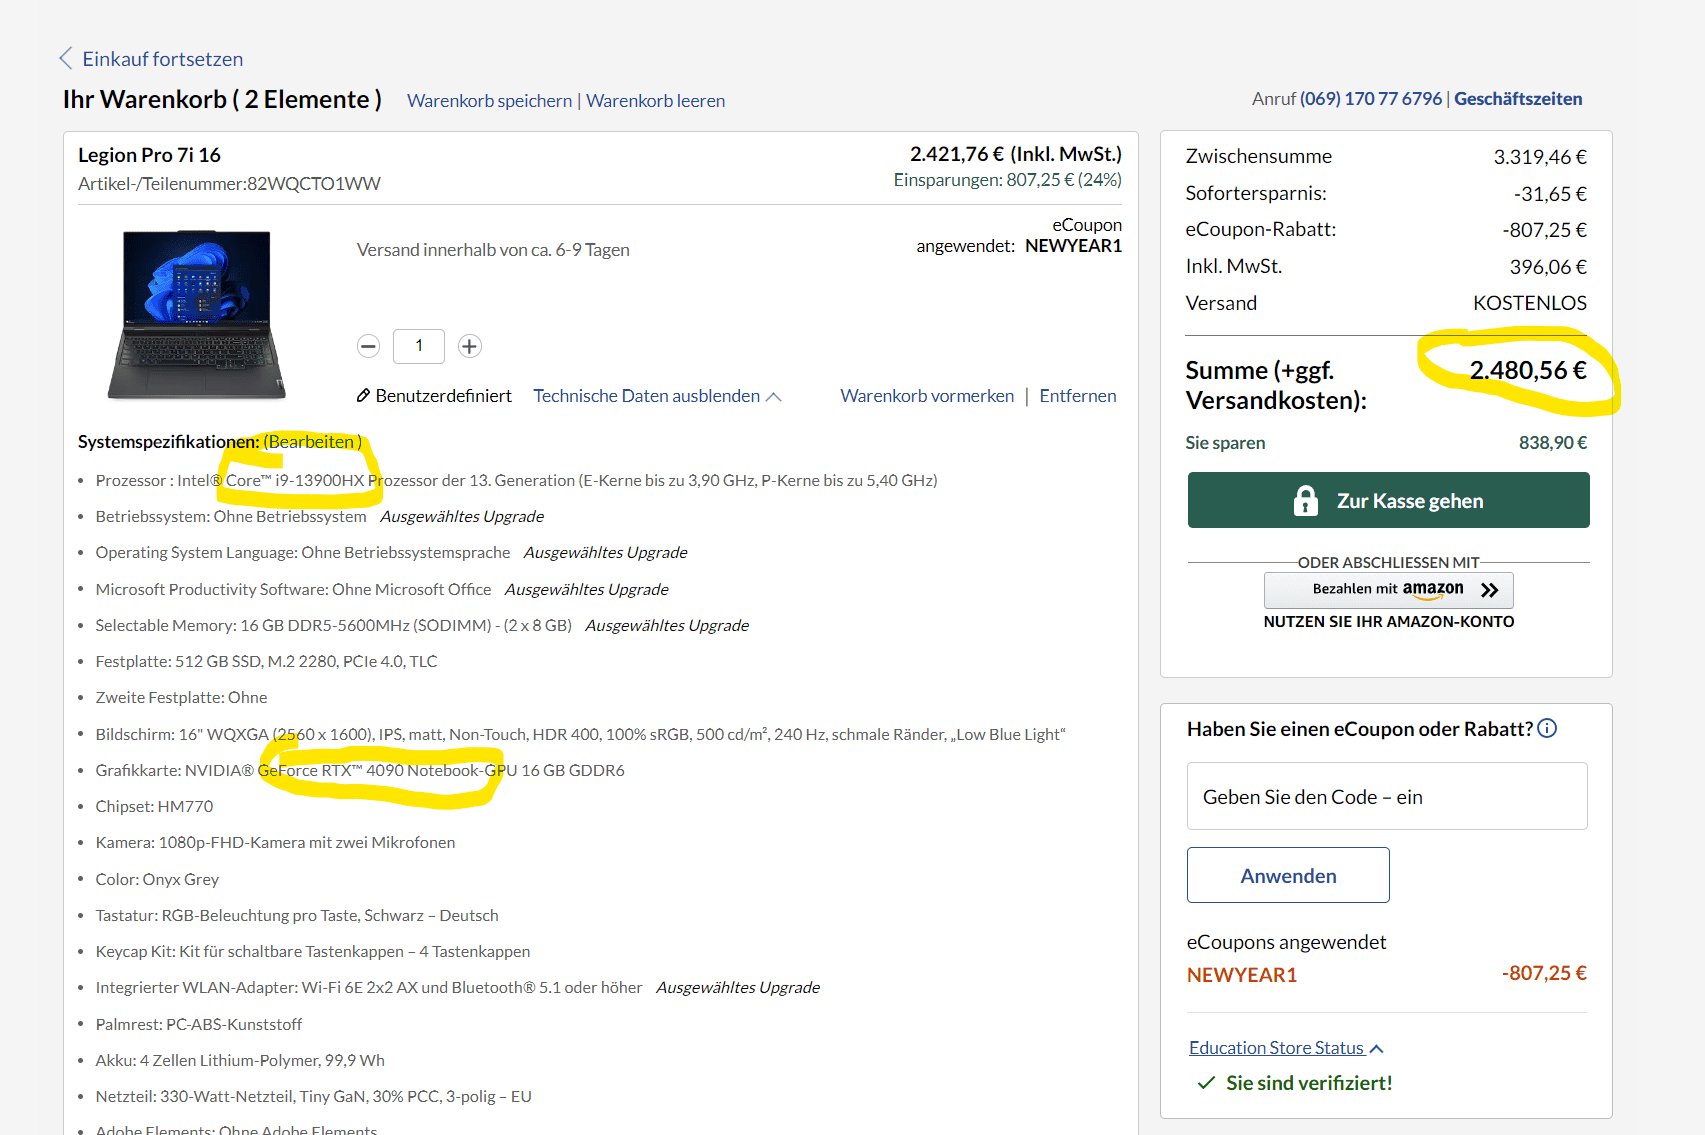
Task: Click Warenkorb speichern link
Action: pyautogui.click(x=489, y=101)
